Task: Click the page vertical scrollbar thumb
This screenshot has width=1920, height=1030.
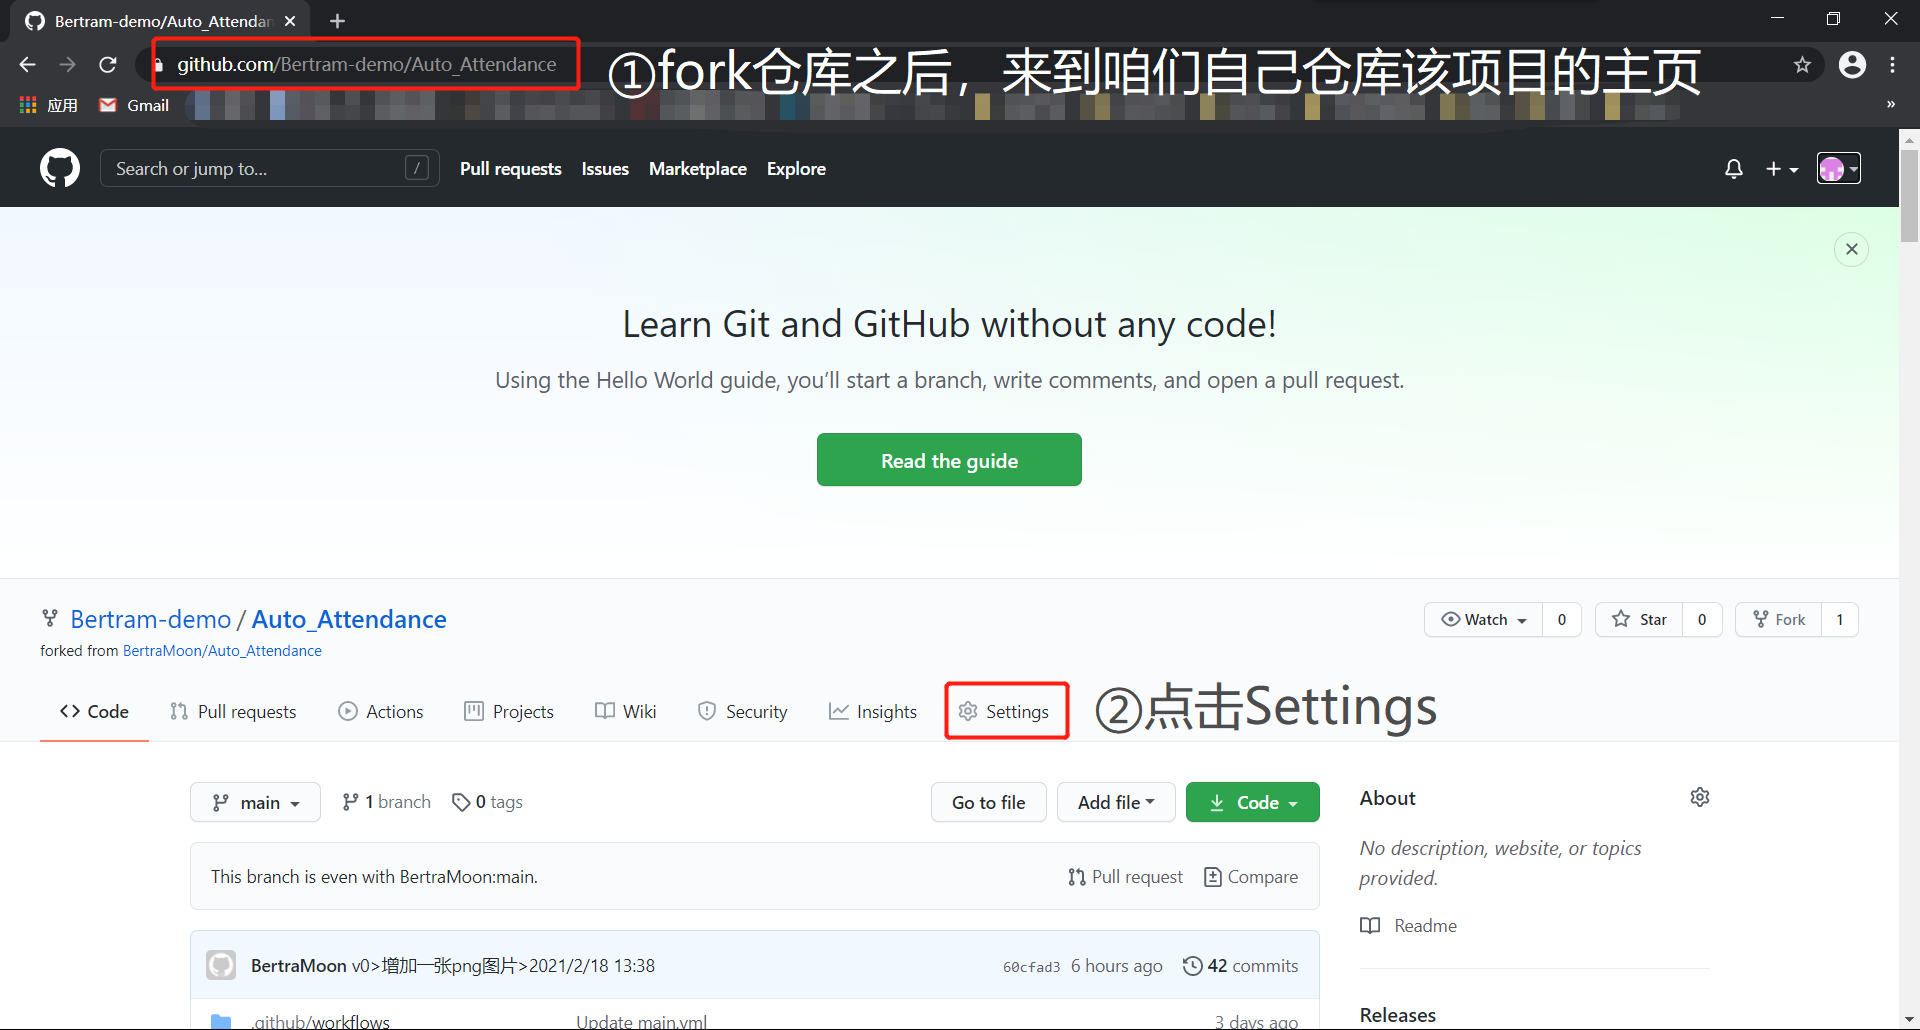Action: [1909, 195]
